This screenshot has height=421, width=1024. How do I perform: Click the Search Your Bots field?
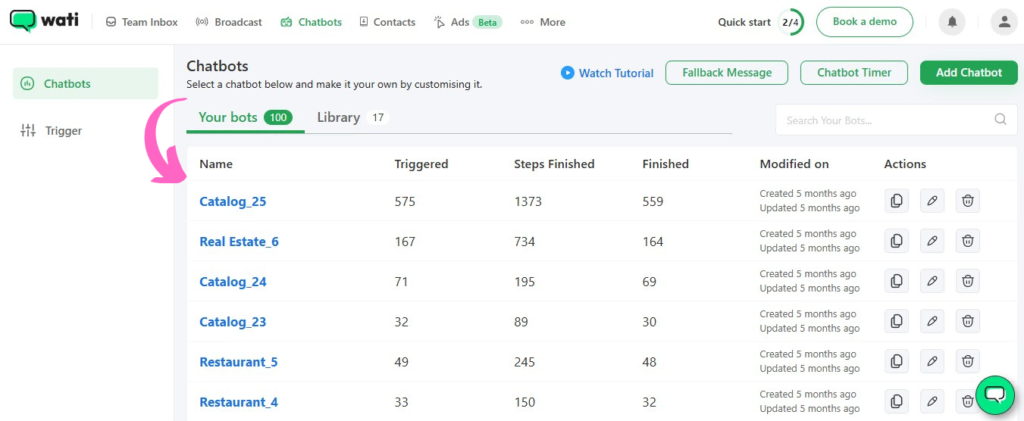tap(880, 120)
